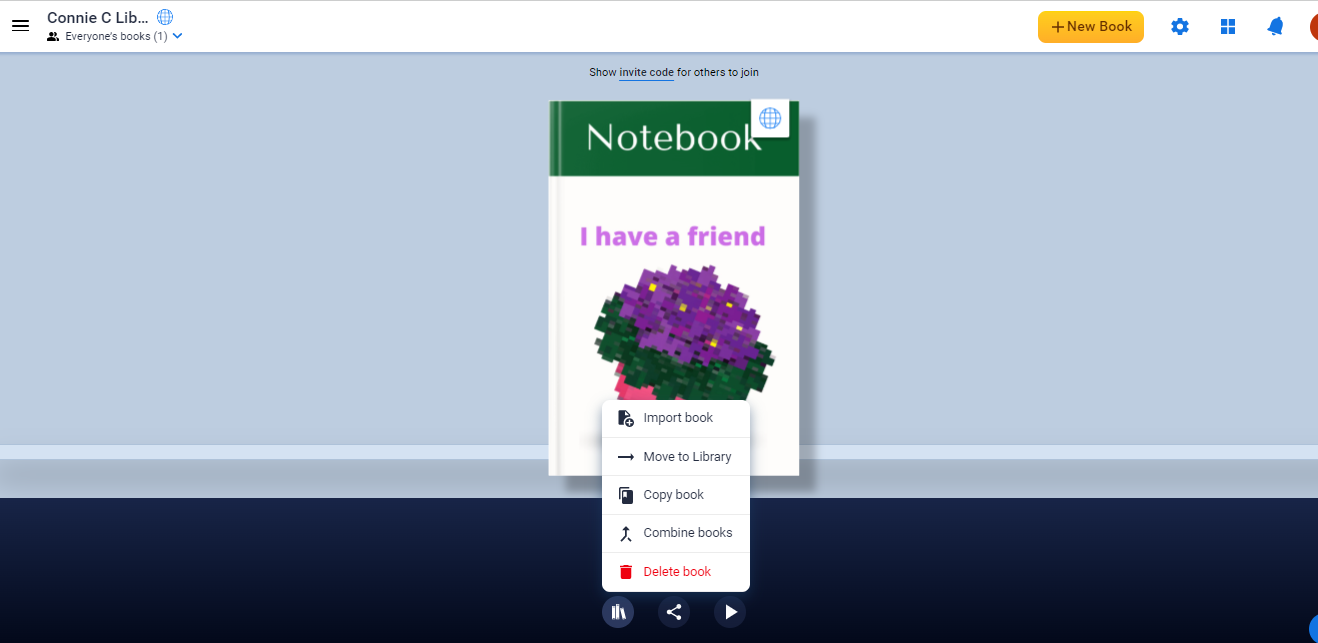
Task: Open the hamburger main menu
Action: coord(20,26)
